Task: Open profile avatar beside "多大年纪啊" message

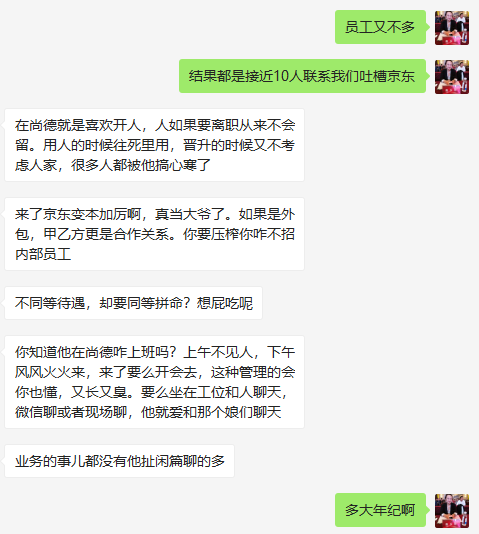Action: click(x=452, y=511)
